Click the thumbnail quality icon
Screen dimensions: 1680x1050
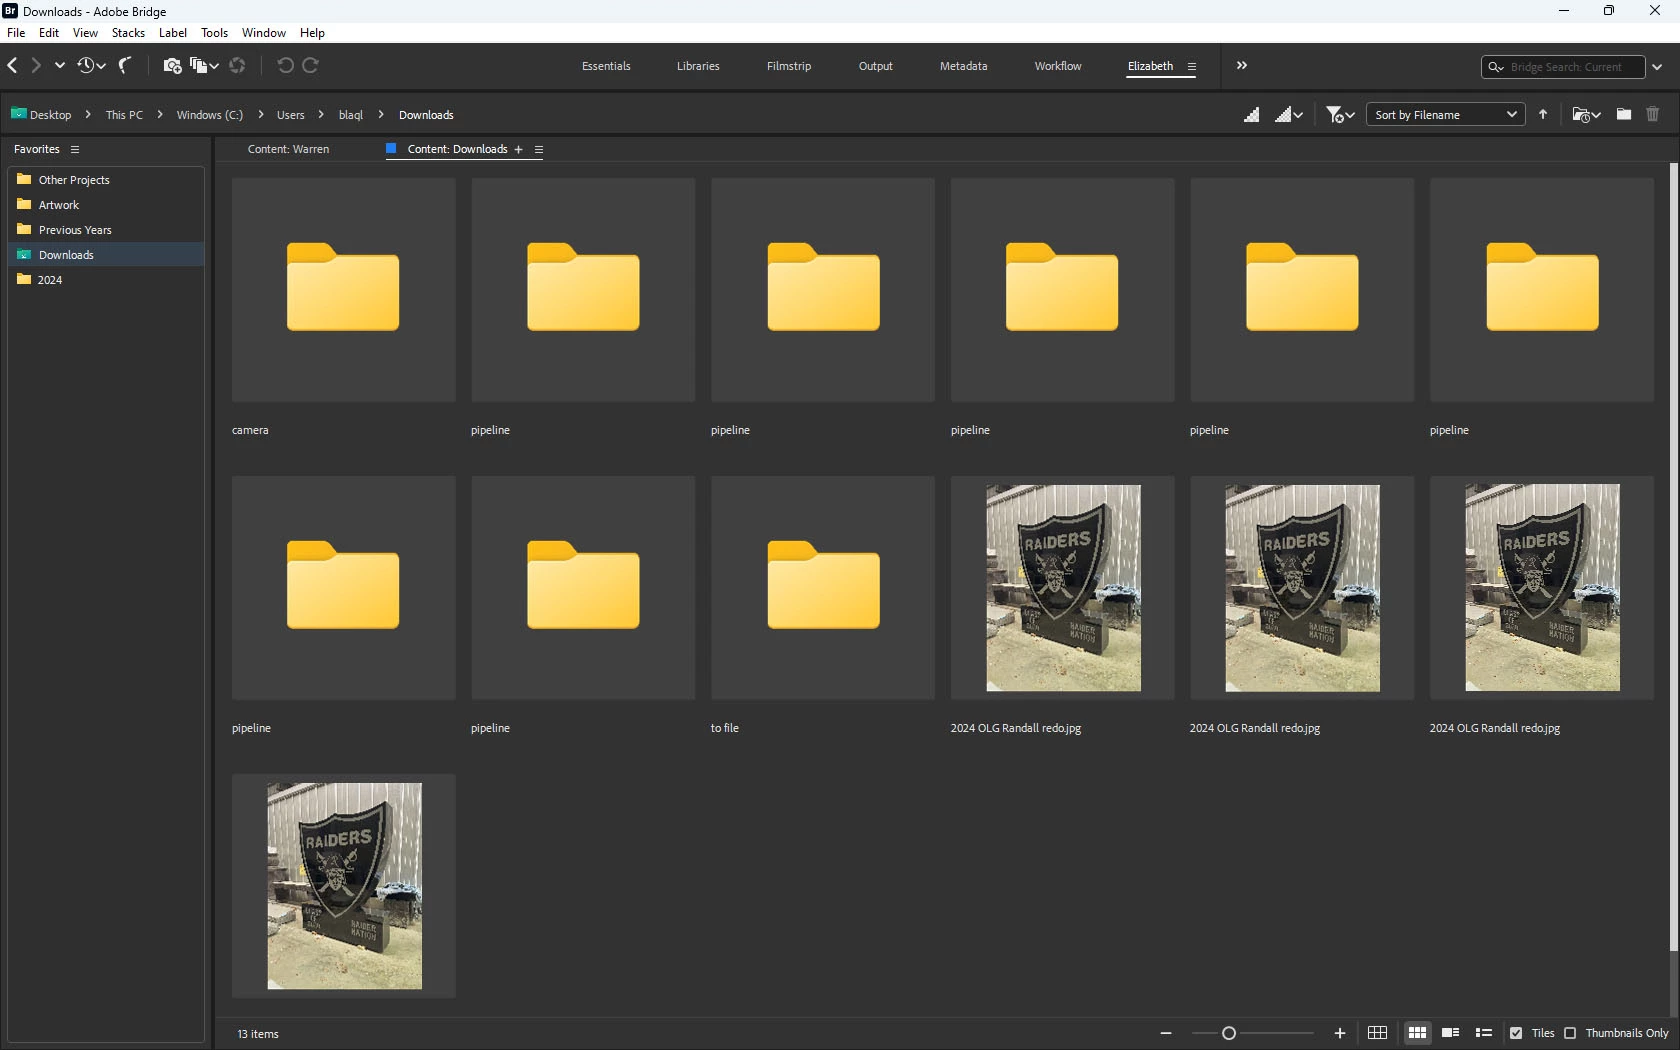[1251, 115]
